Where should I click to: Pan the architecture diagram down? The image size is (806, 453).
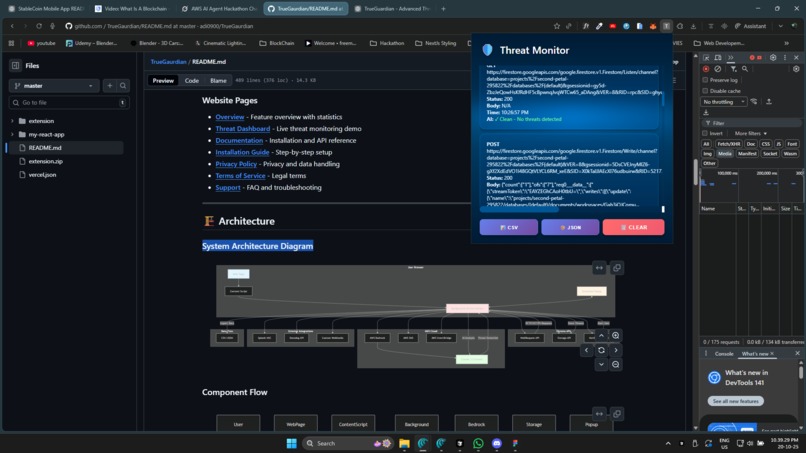click(601, 365)
